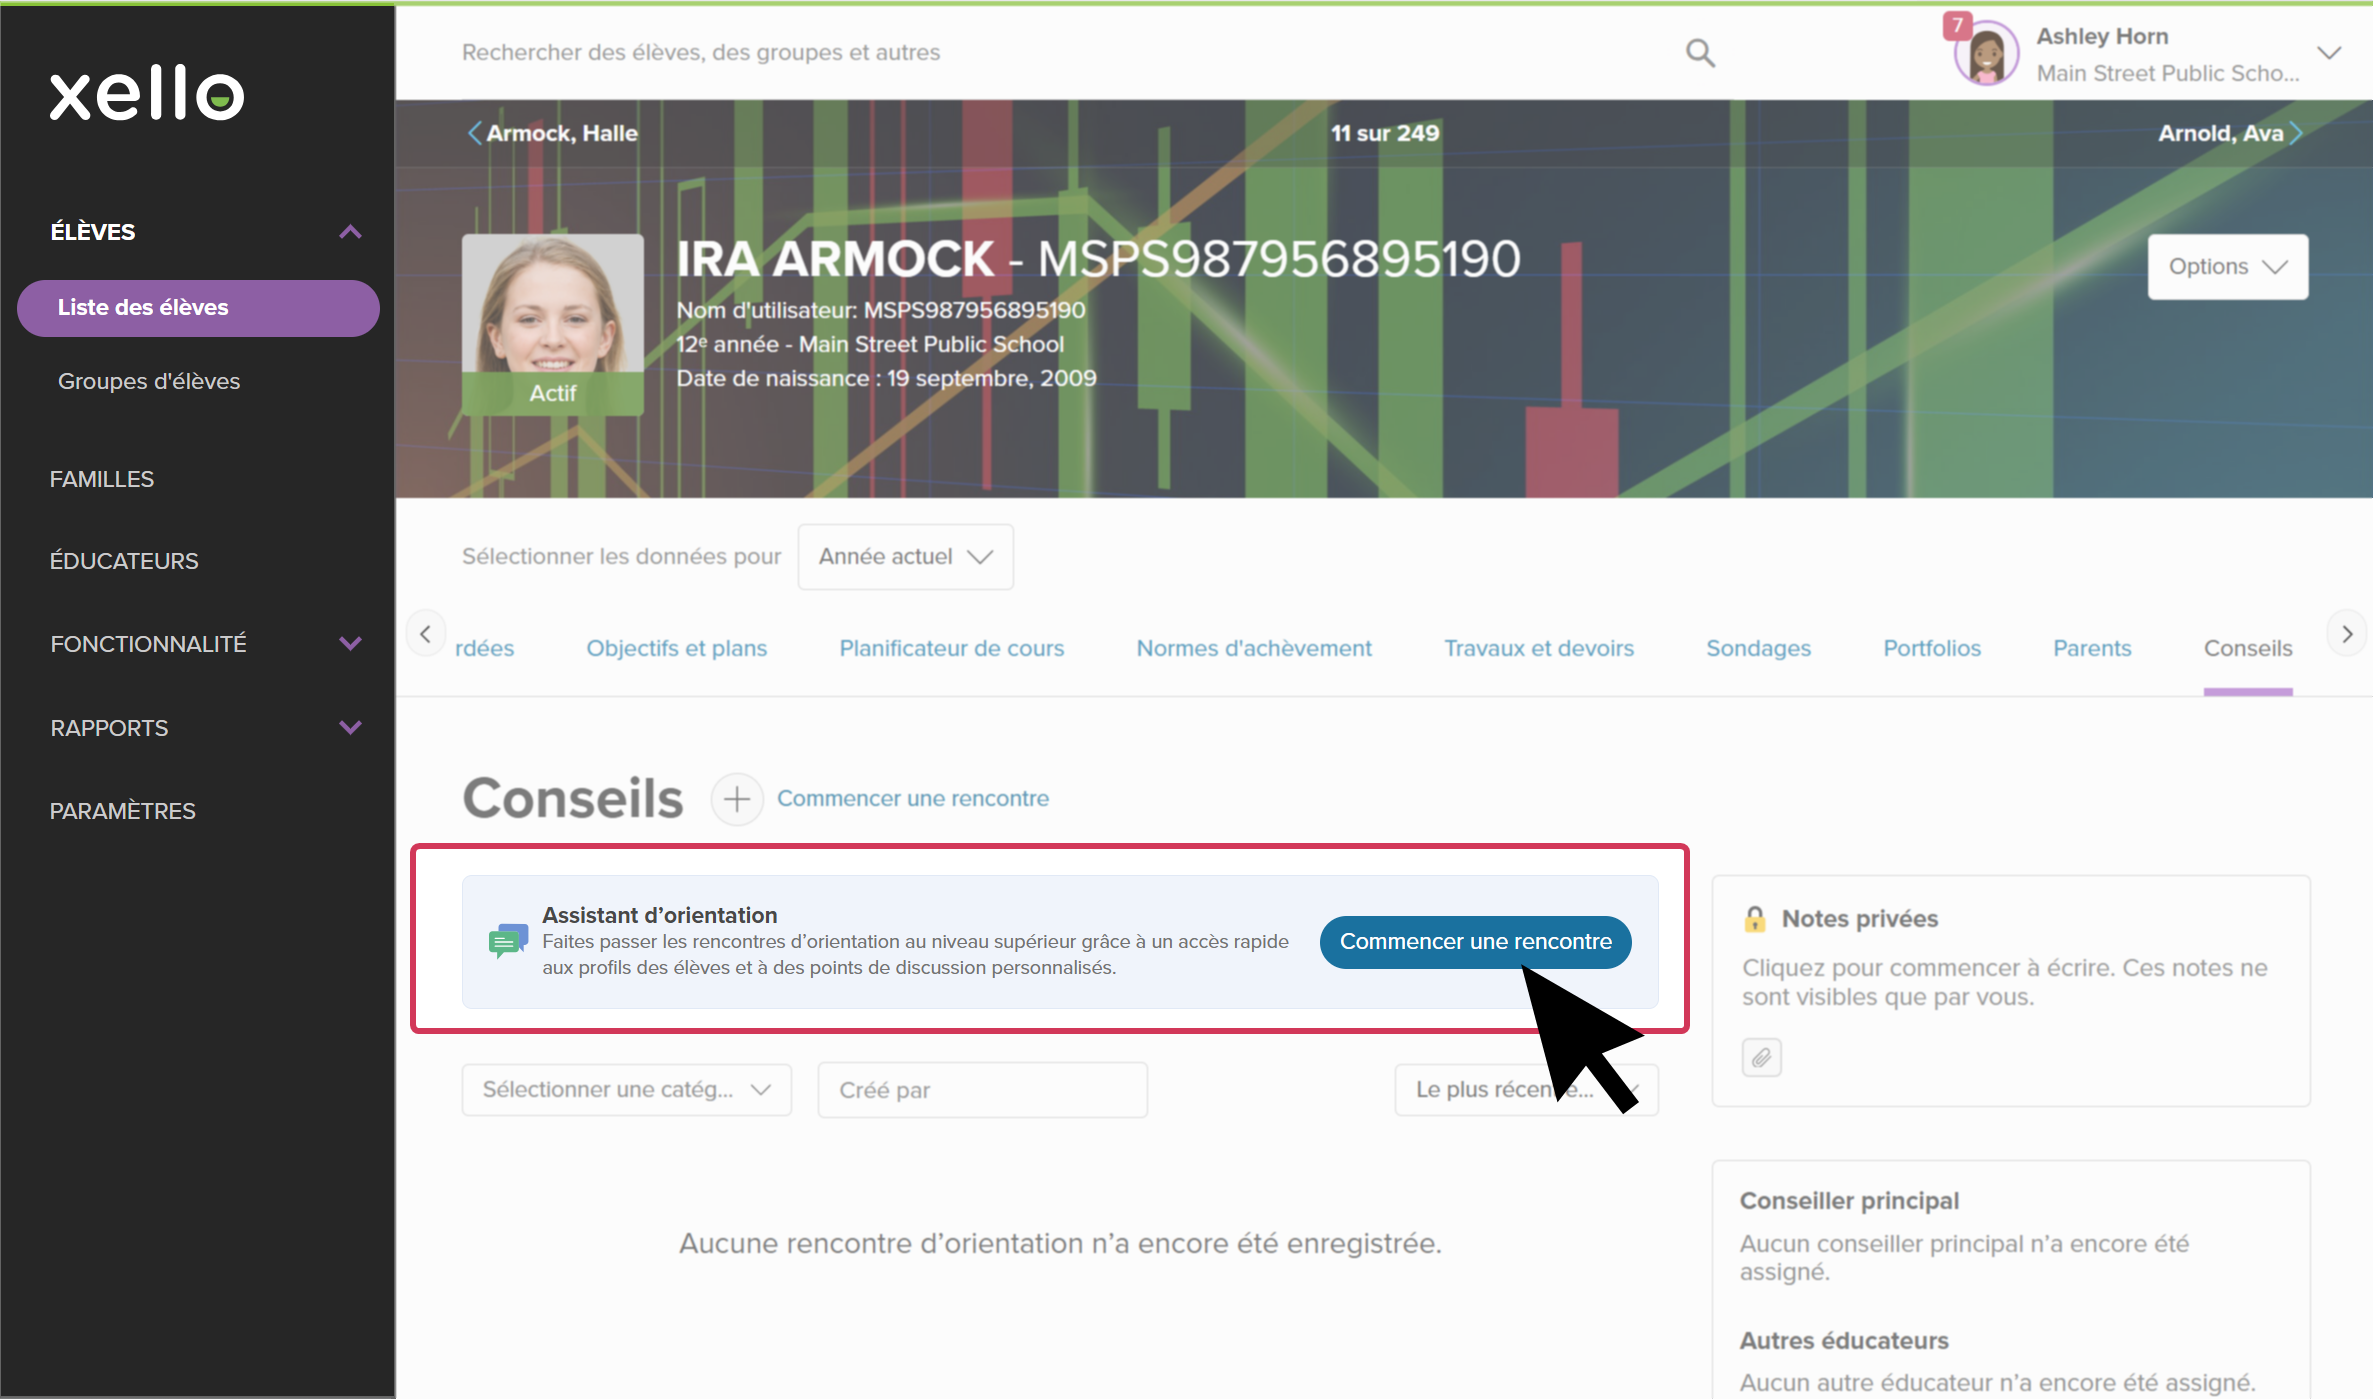
Task: Open the Le plus récent sort dropdown
Action: (x=1526, y=1089)
